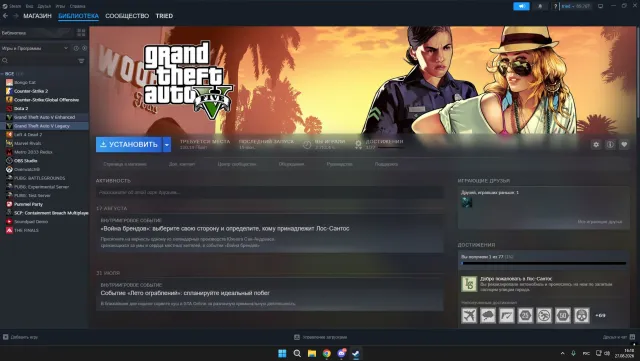The height and width of the screenshot is (361, 640).
Task: Open downloads management at bottom
Action: click(x=321, y=337)
